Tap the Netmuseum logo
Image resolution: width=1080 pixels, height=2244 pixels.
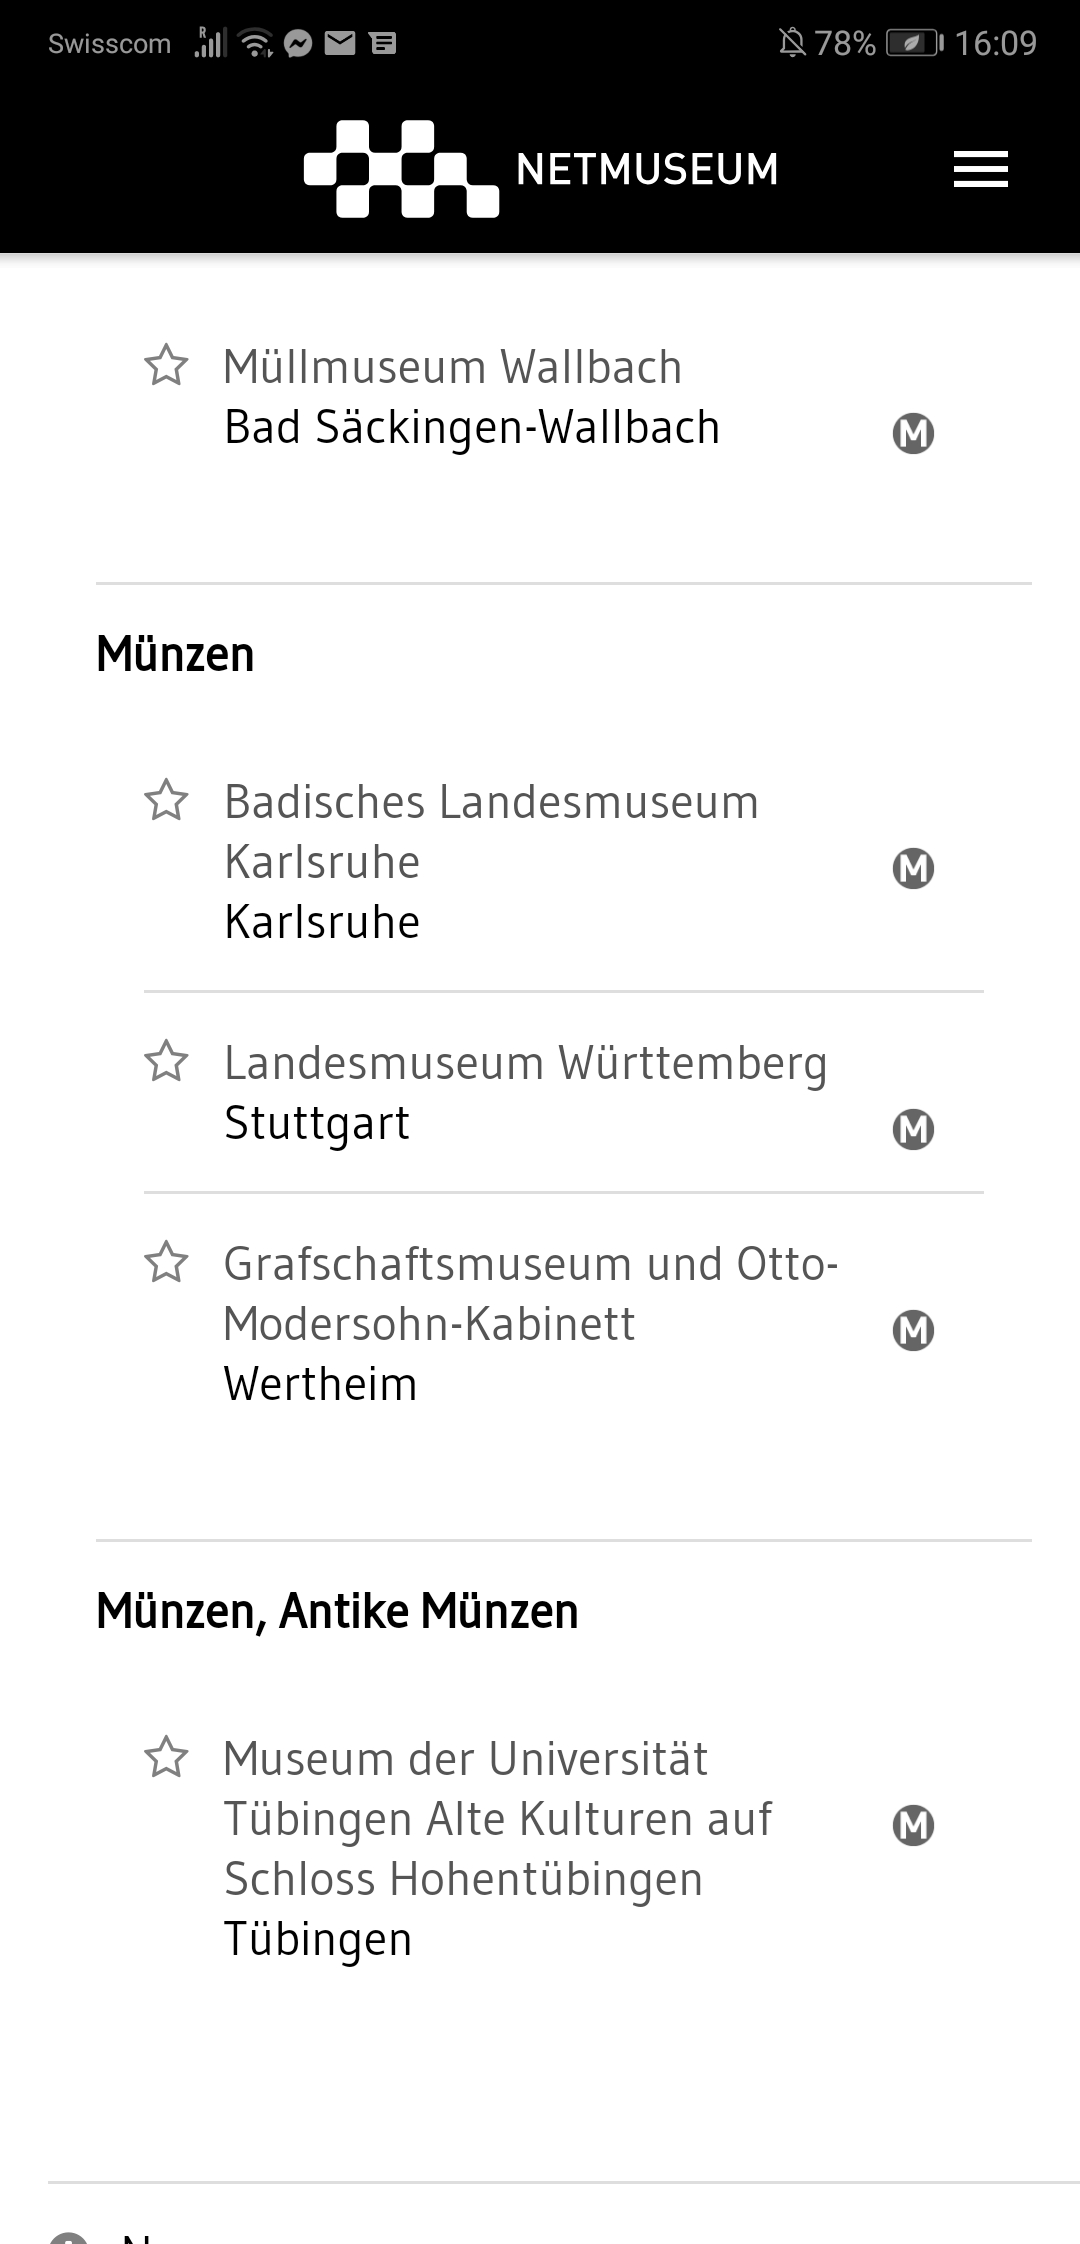pos(541,169)
